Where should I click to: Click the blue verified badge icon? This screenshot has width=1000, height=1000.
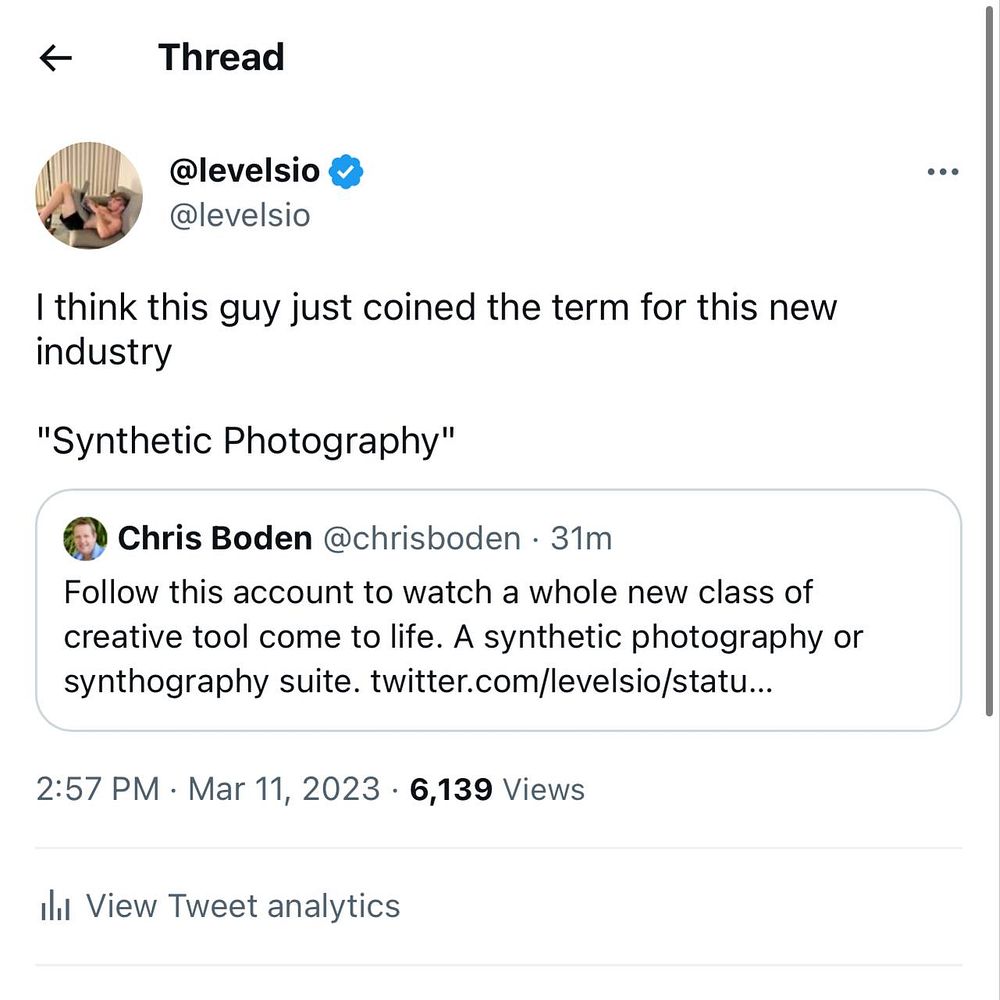tap(346, 172)
